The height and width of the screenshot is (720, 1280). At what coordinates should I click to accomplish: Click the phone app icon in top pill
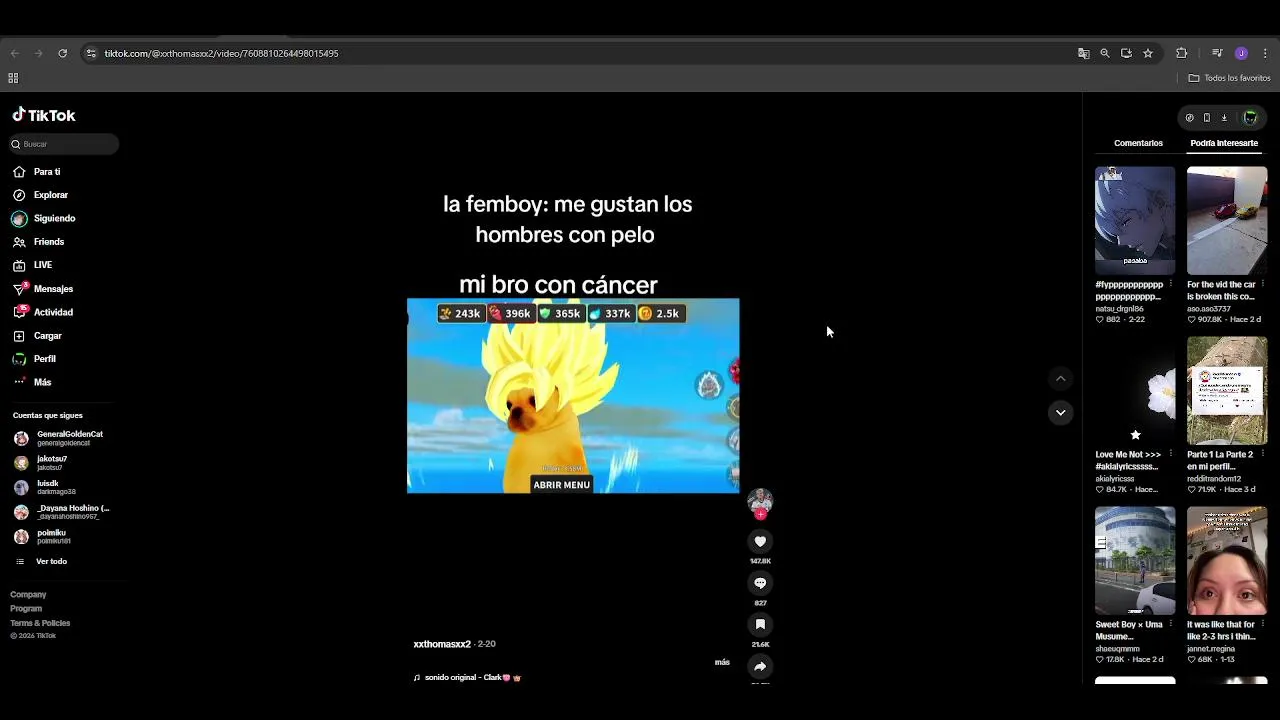[x=1207, y=118]
